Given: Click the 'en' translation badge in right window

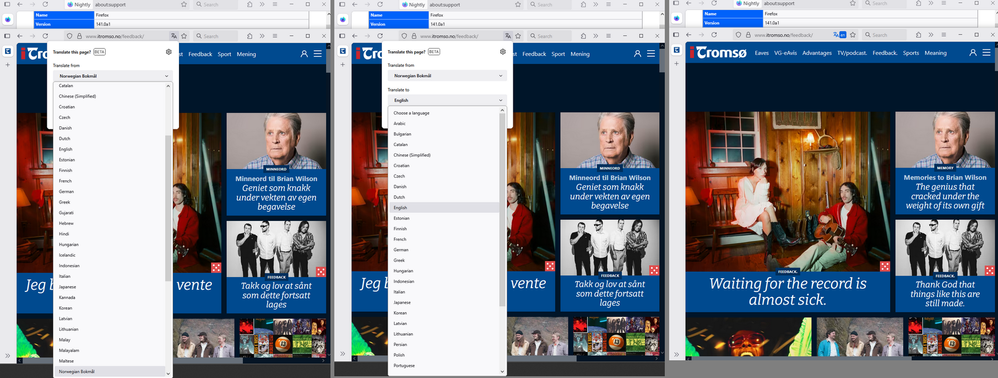Looking at the screenshot, I should click(843, 35).
